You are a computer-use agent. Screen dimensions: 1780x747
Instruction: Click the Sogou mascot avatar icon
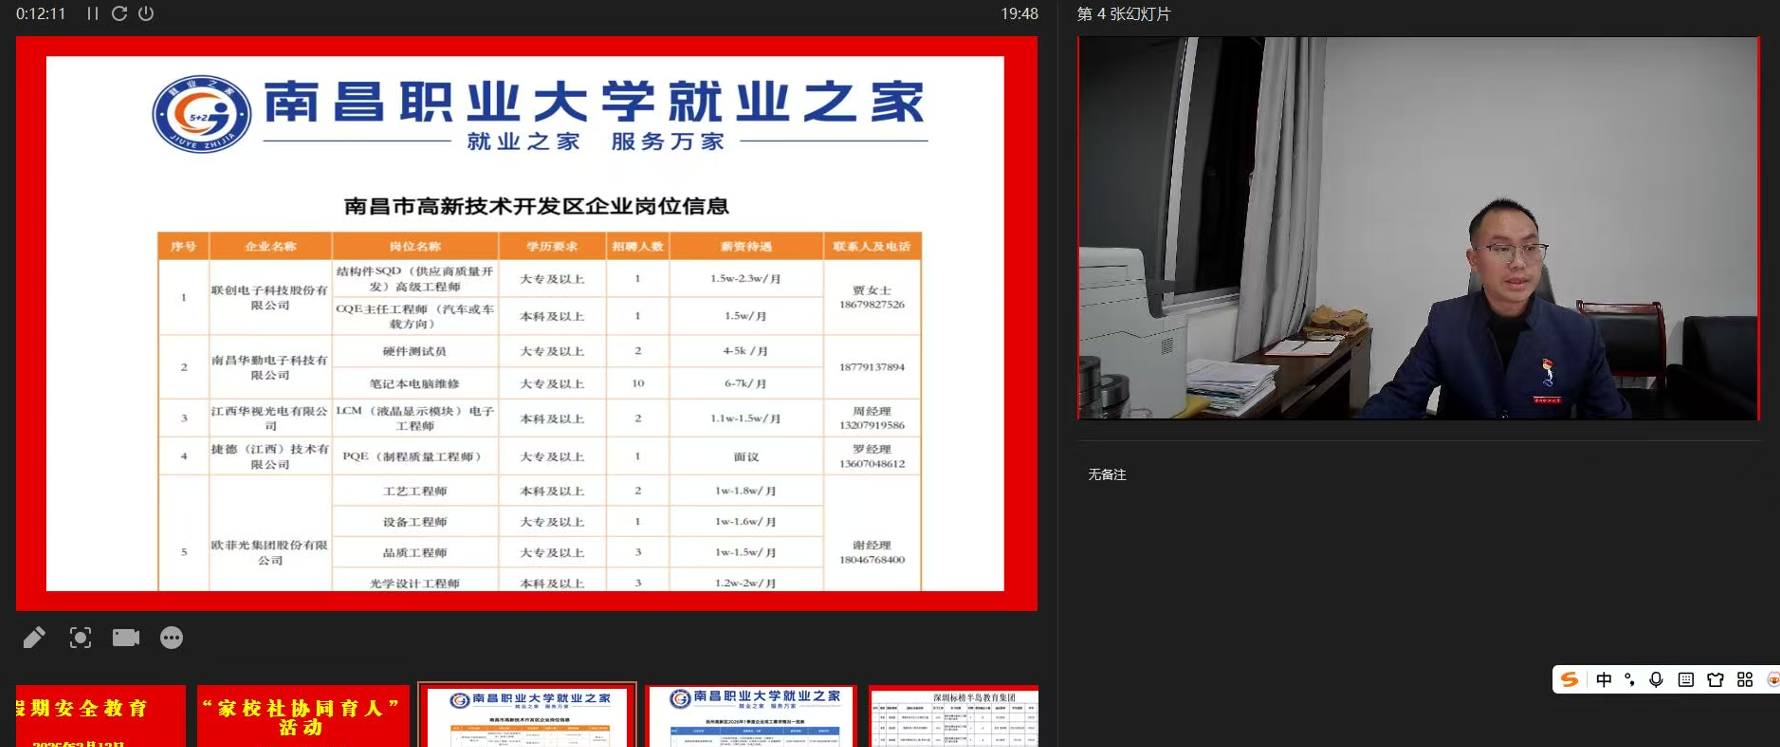click(x=1773, y=680)
